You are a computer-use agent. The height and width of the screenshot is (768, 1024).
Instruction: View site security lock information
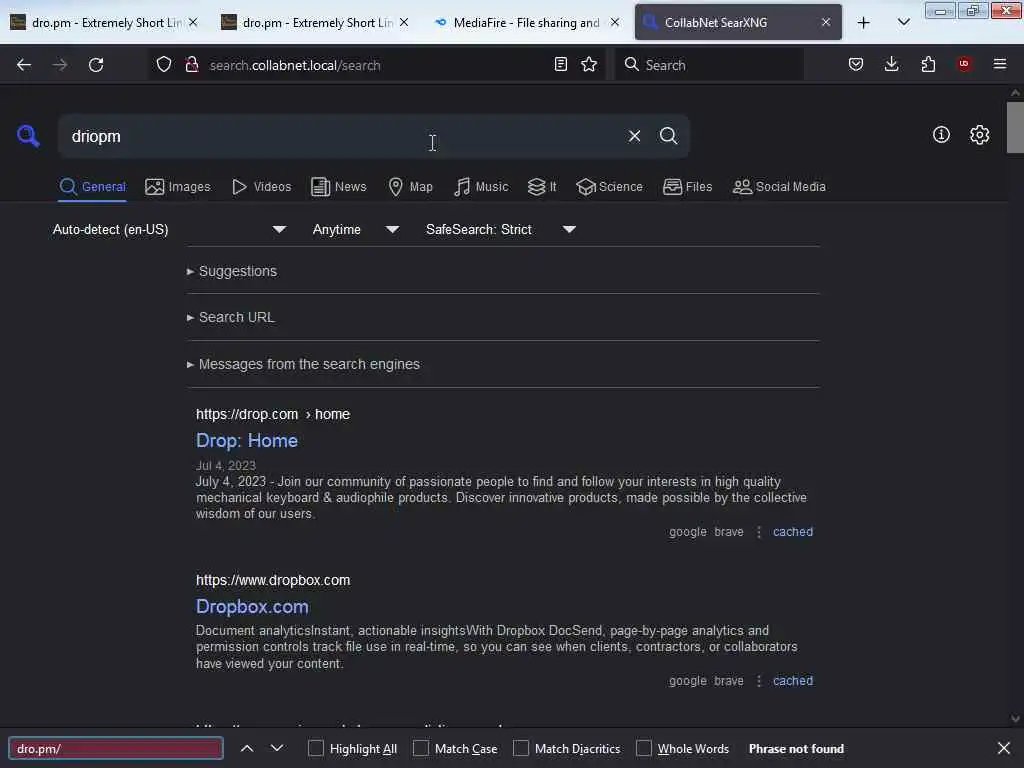(x=191, y=64)
